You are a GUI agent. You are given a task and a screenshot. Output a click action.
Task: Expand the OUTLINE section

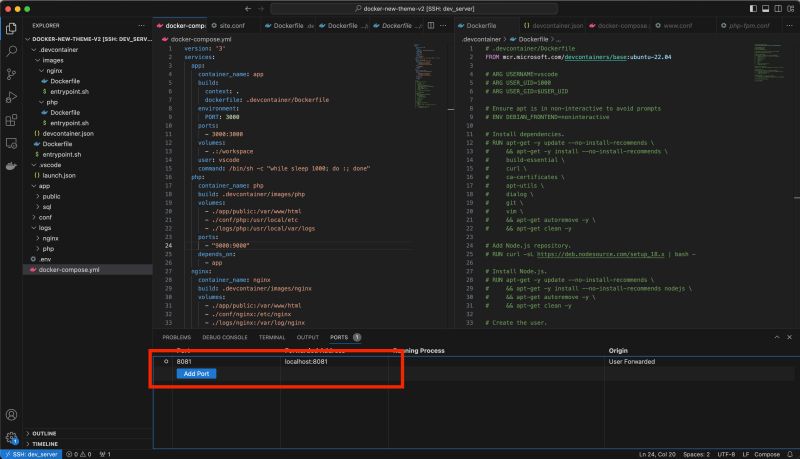click(42, 434)
